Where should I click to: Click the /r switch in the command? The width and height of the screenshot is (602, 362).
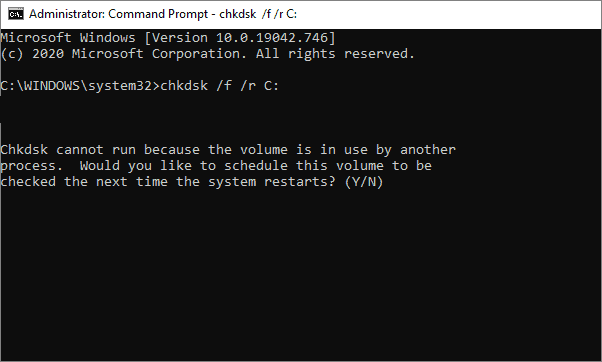point(248,85)
